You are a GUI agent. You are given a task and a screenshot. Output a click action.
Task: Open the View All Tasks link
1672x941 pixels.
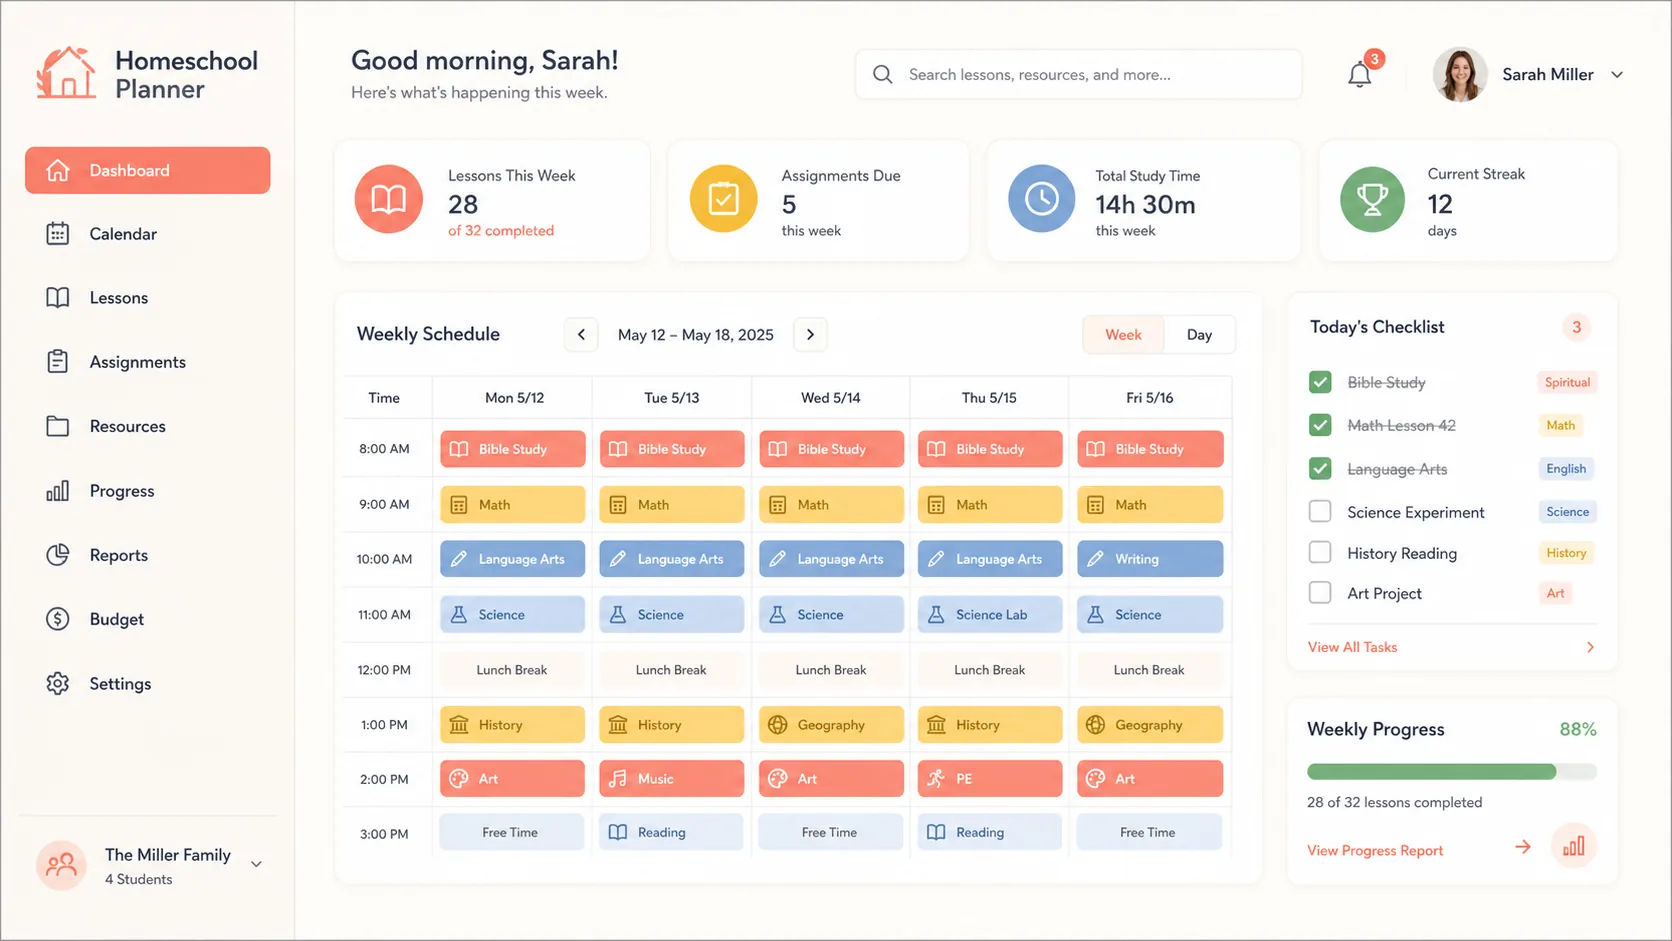(1352, 647)
